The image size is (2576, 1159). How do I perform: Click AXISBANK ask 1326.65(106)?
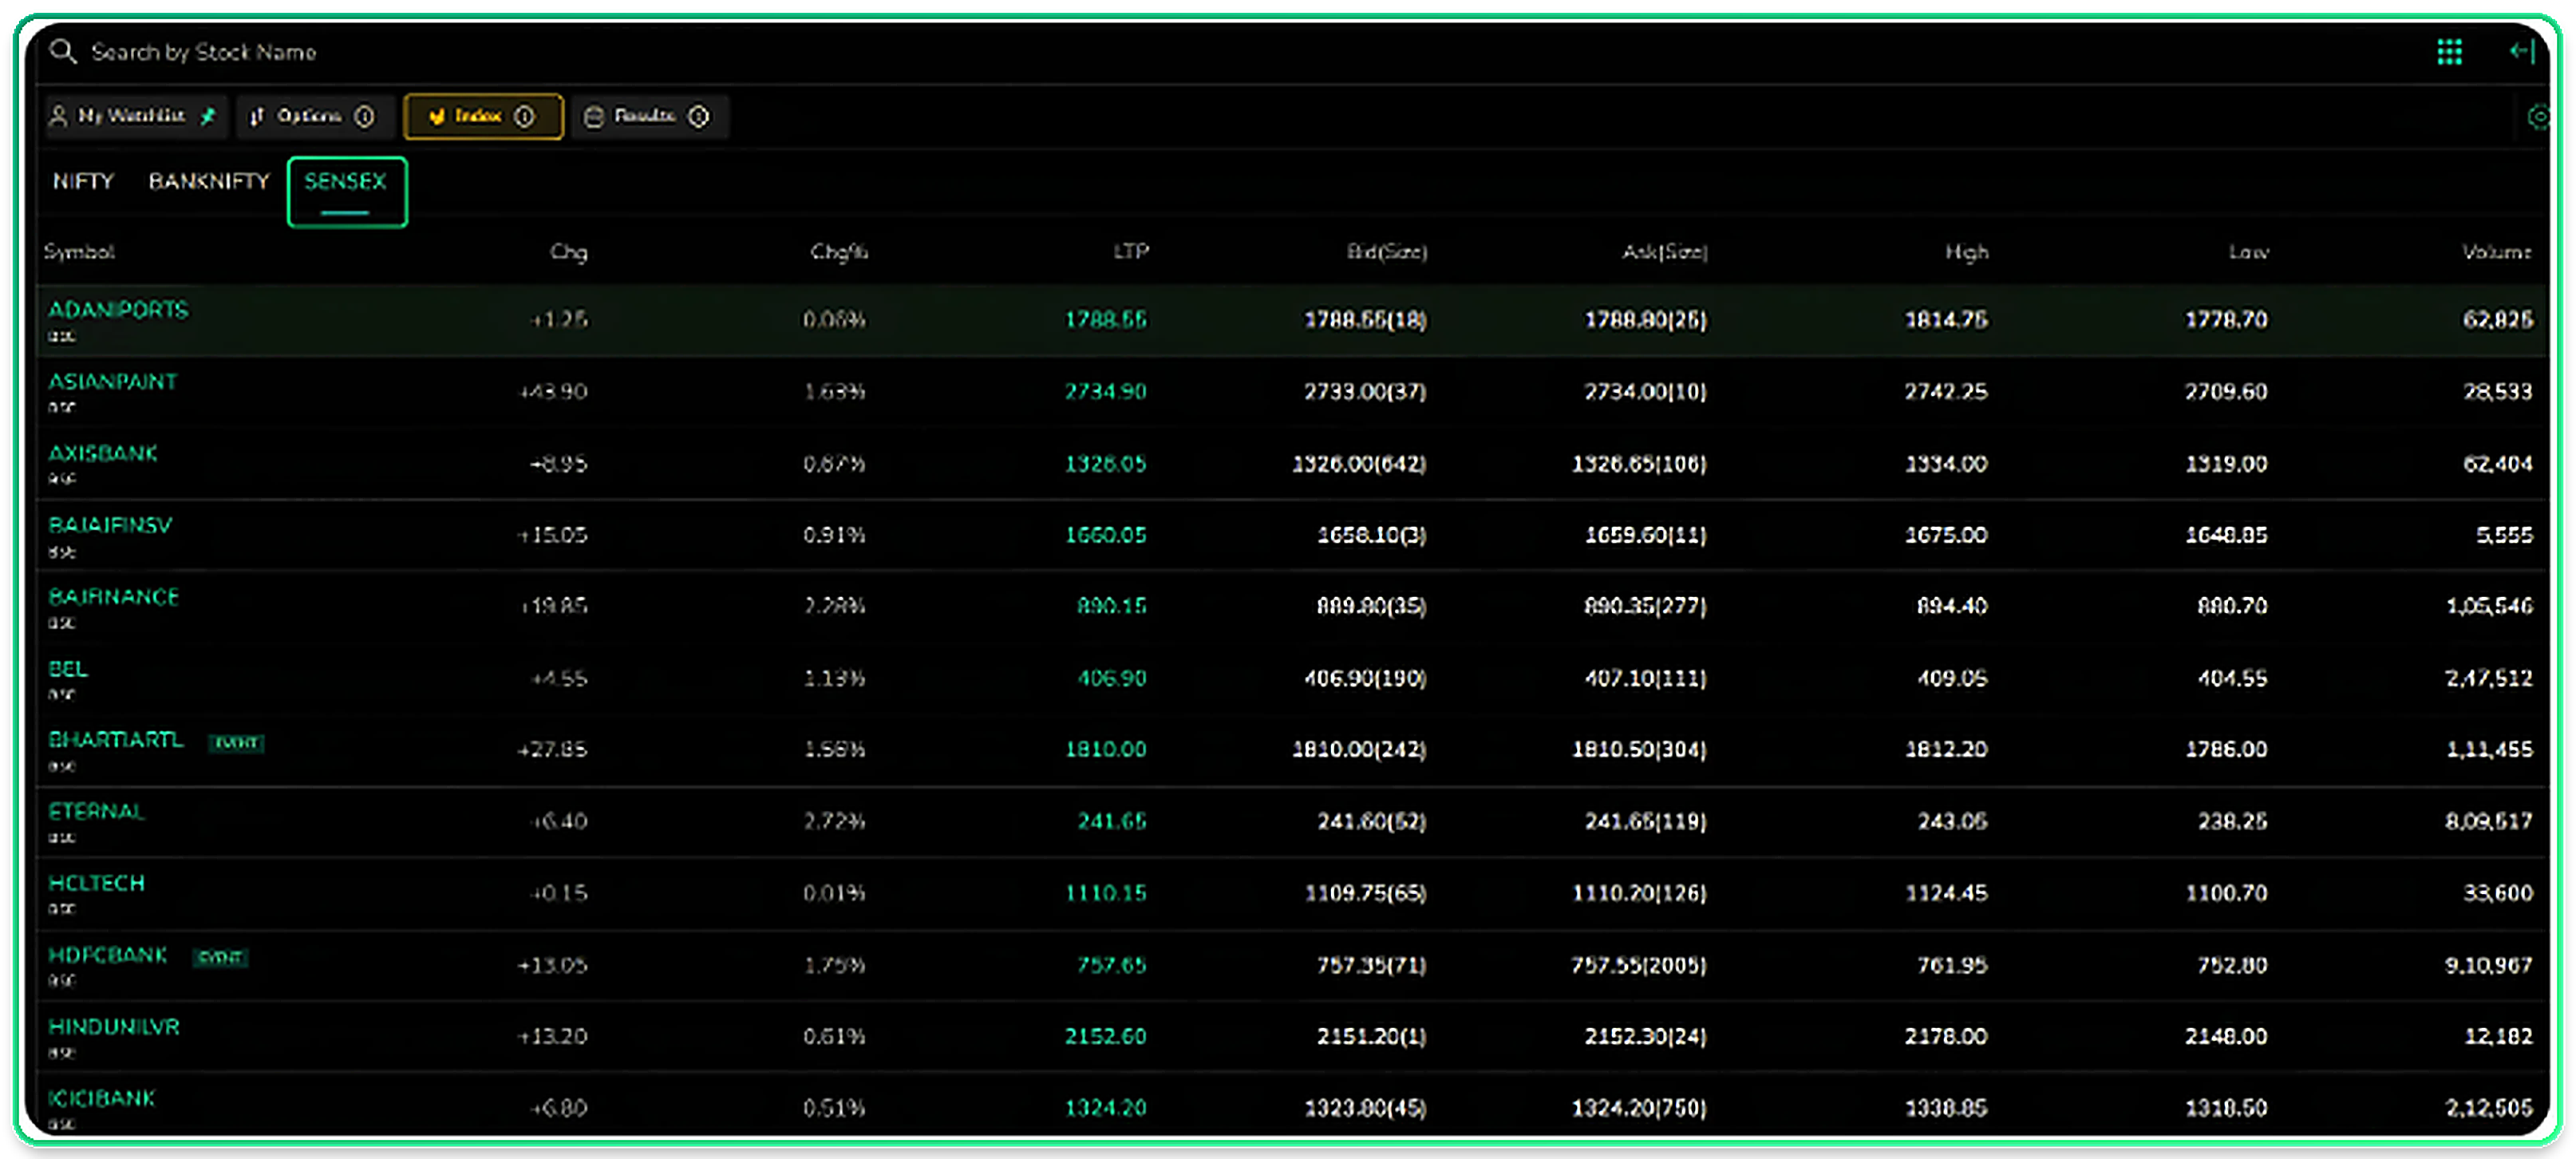pyautogui.click(x=1639, y=464)
